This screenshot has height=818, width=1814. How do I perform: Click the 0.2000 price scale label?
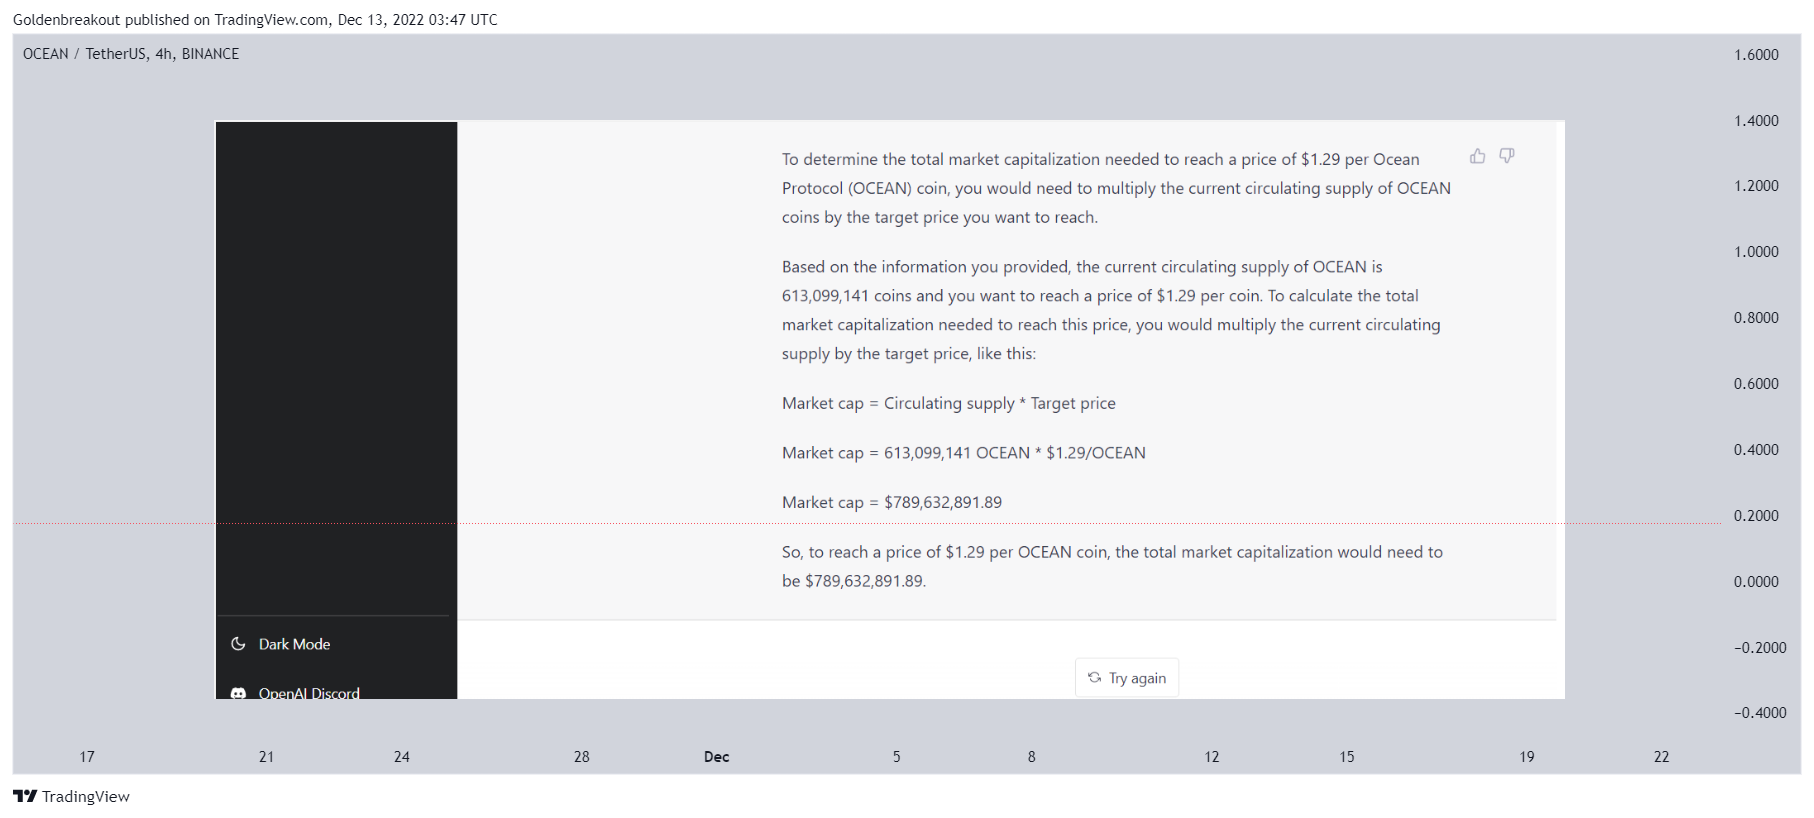coord(1756,516)
